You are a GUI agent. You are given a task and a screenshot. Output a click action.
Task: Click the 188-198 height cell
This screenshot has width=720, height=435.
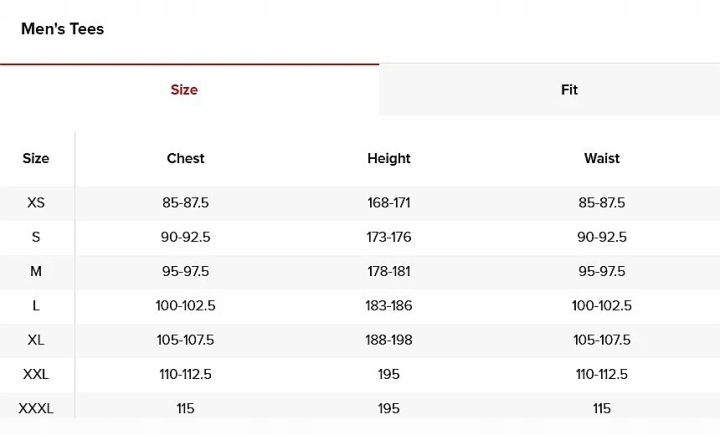pyautogui.click(x=389, y=340)
